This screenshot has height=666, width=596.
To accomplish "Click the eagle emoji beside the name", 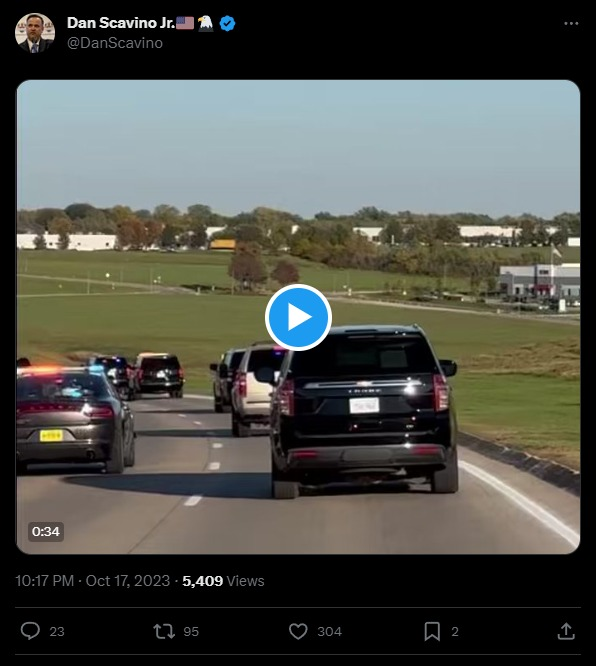I will (x=206, y=23).
